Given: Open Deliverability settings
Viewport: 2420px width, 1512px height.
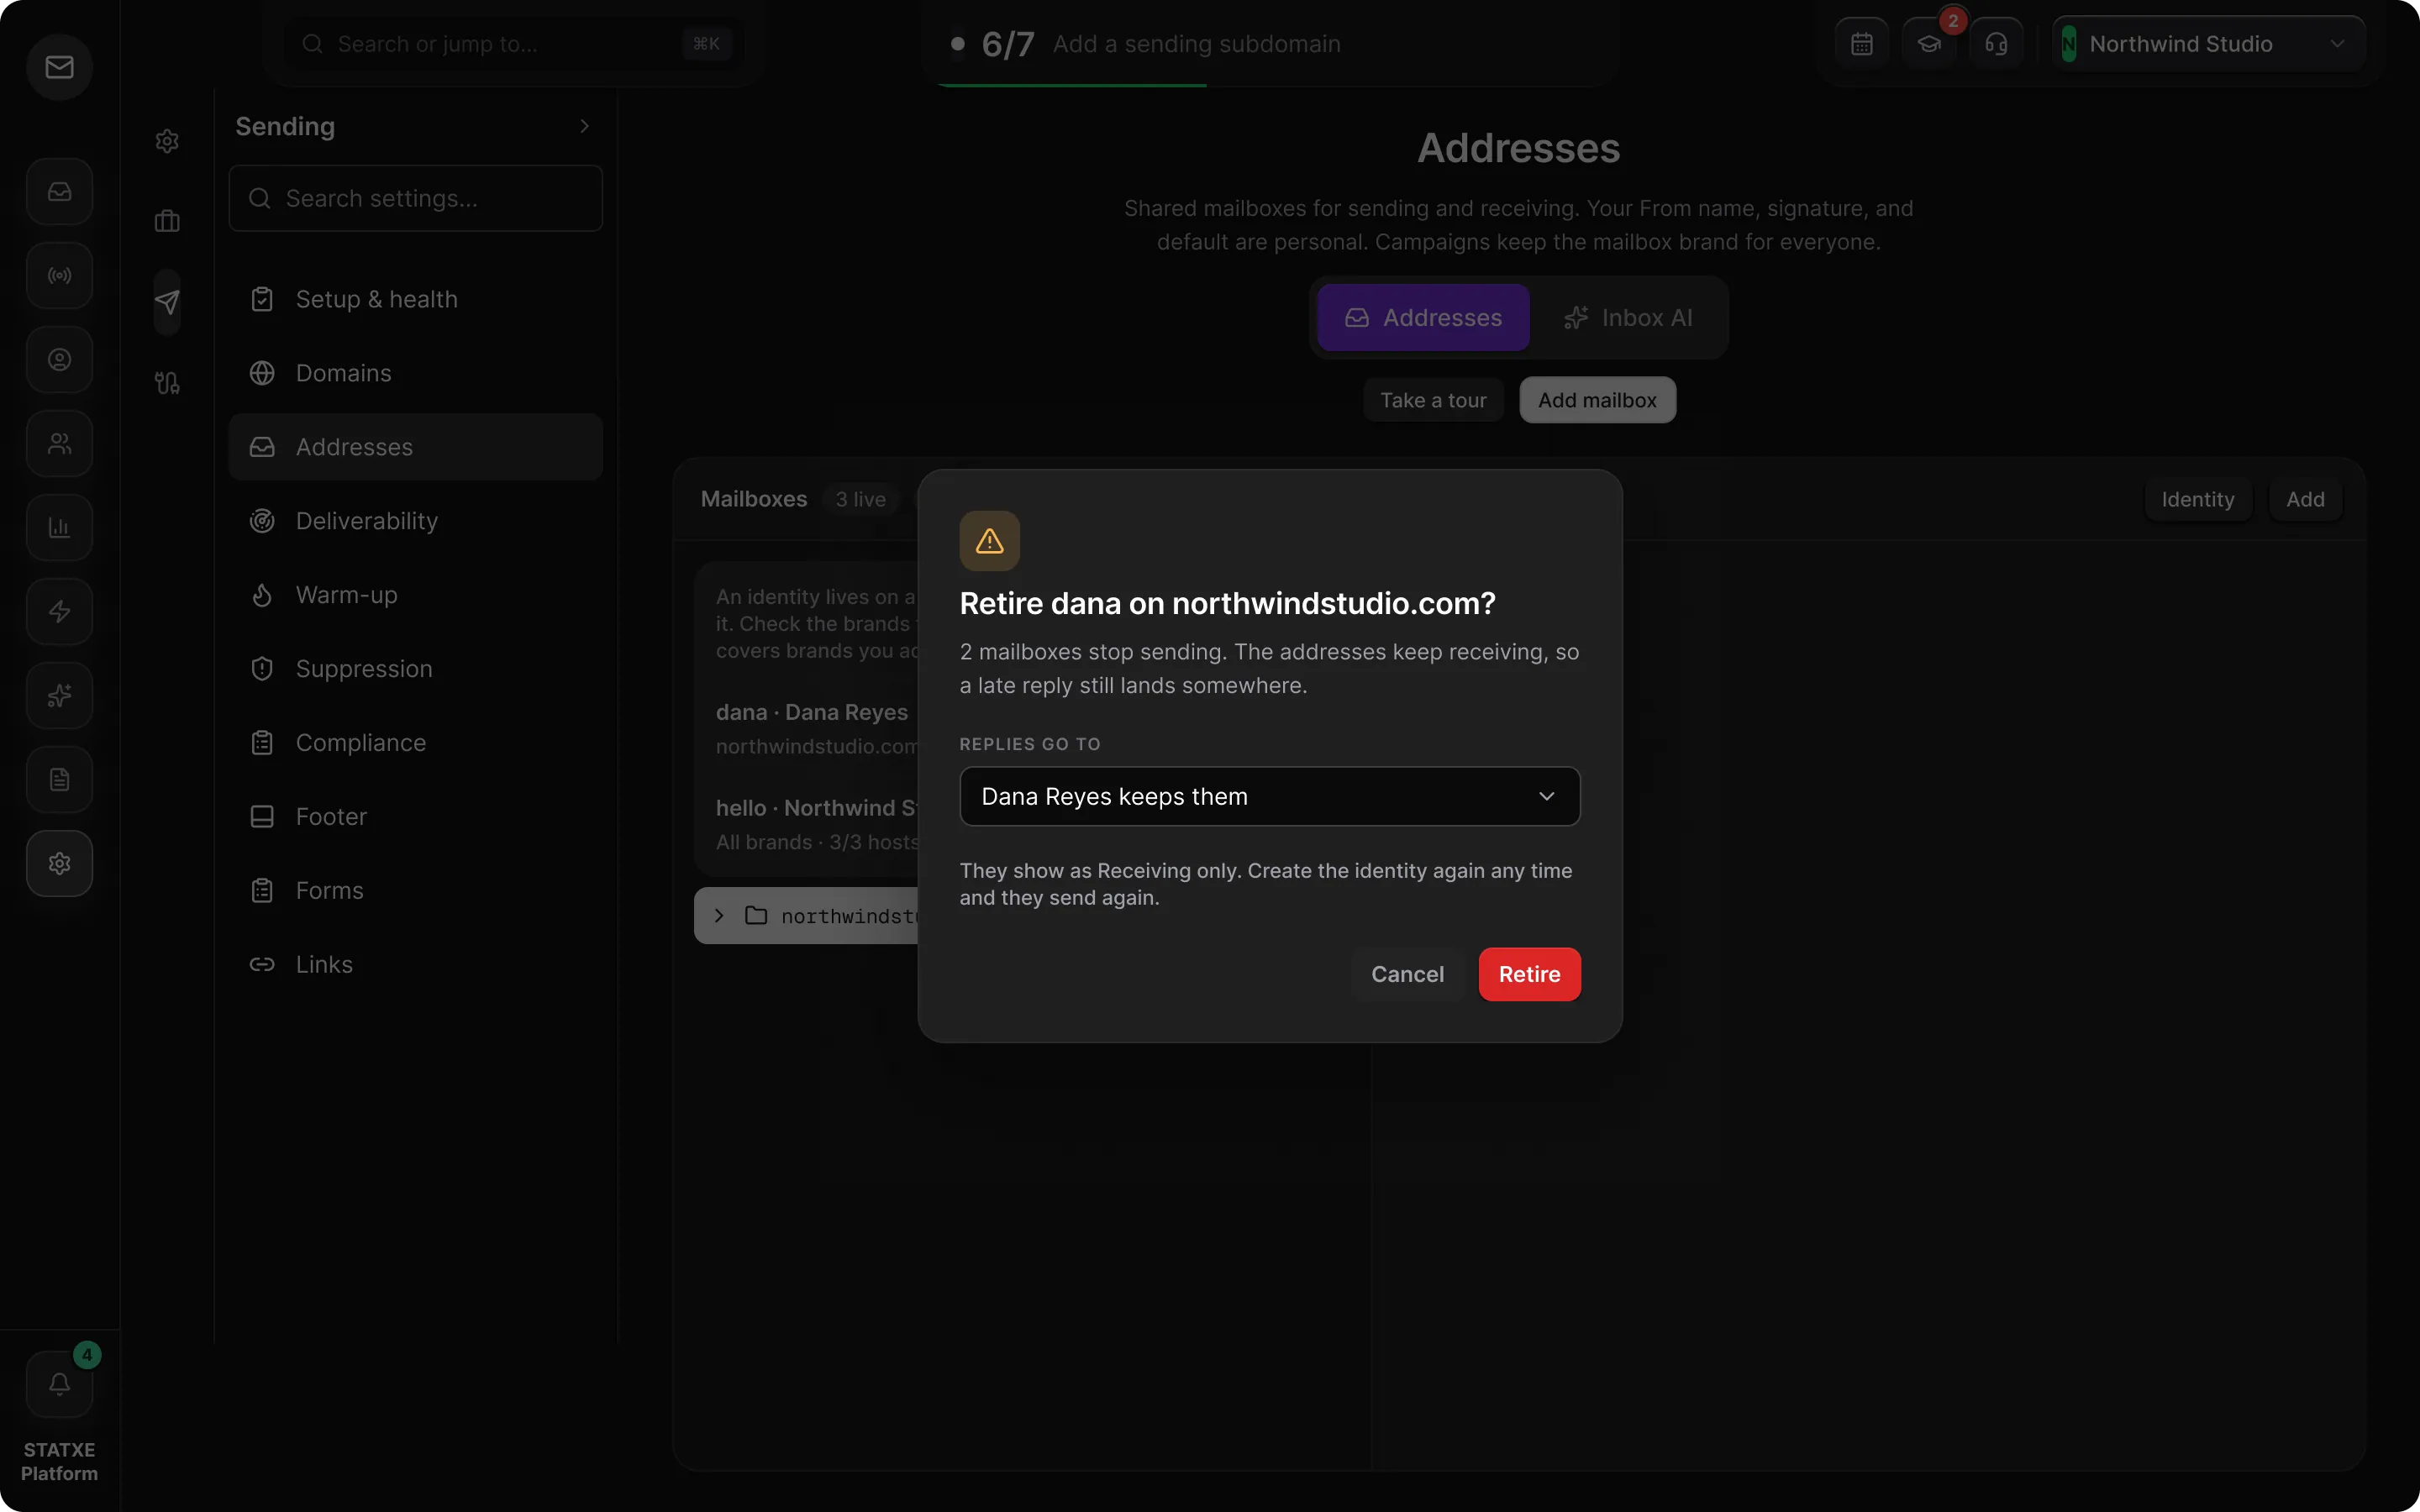Looking at the screenshot, I should (x=415, y=521).
